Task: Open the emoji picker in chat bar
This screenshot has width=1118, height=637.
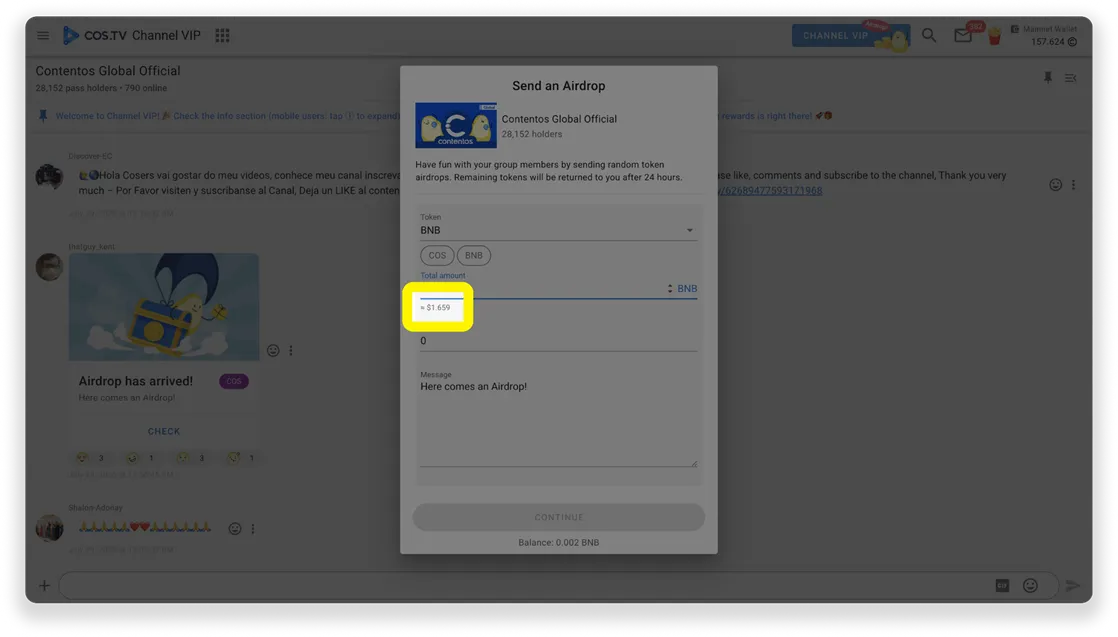Action: click(1030, 586)
